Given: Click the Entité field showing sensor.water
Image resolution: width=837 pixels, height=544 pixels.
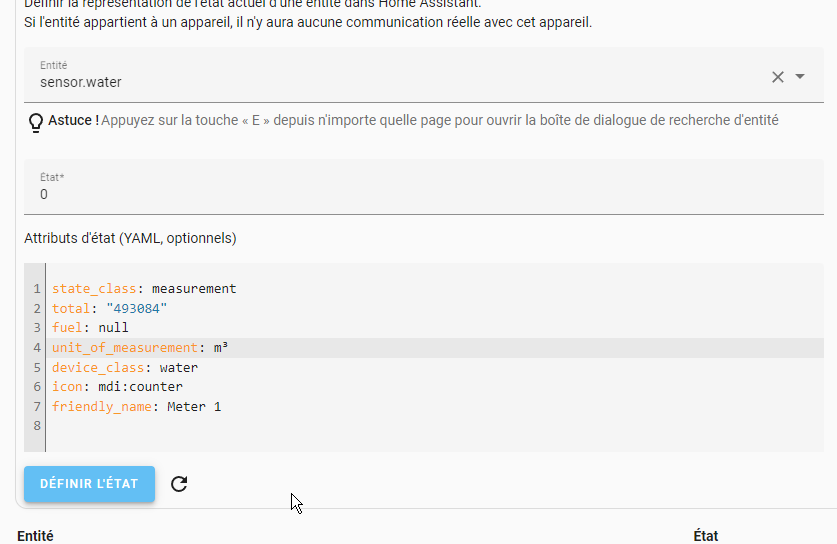Looking at the screenshot, I should 424,75.
